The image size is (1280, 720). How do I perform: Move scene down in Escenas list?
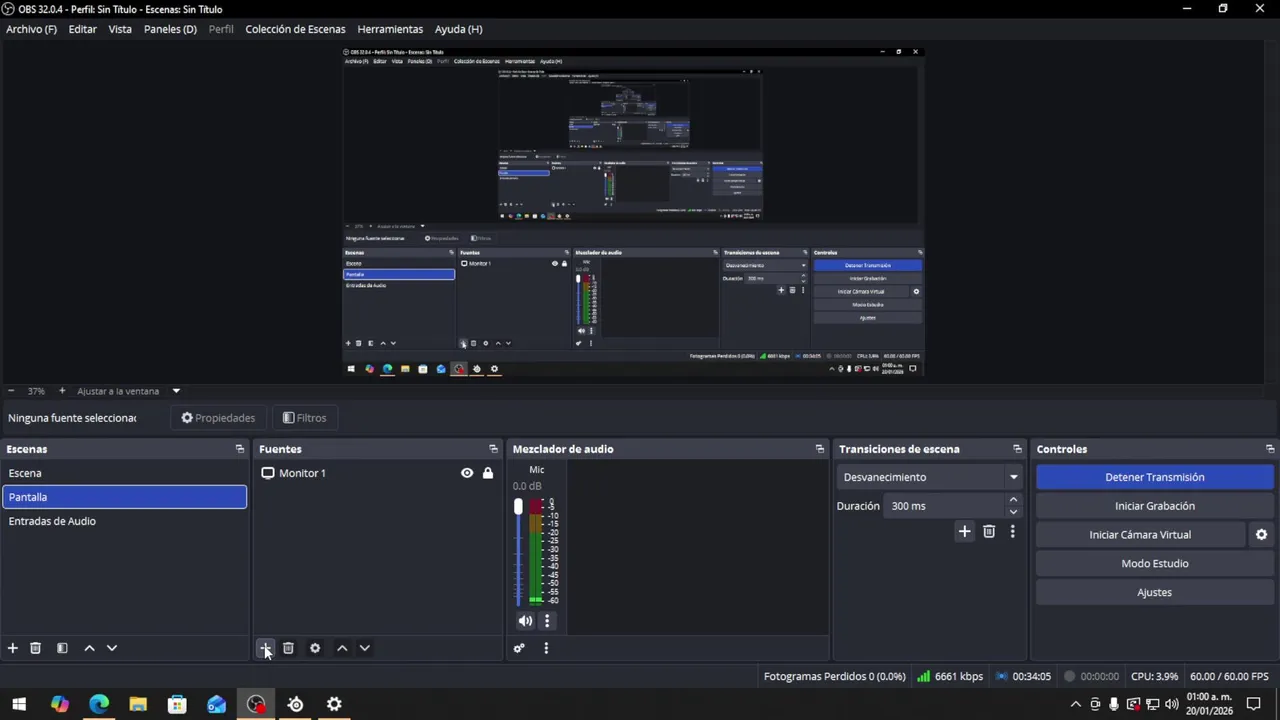112,648
